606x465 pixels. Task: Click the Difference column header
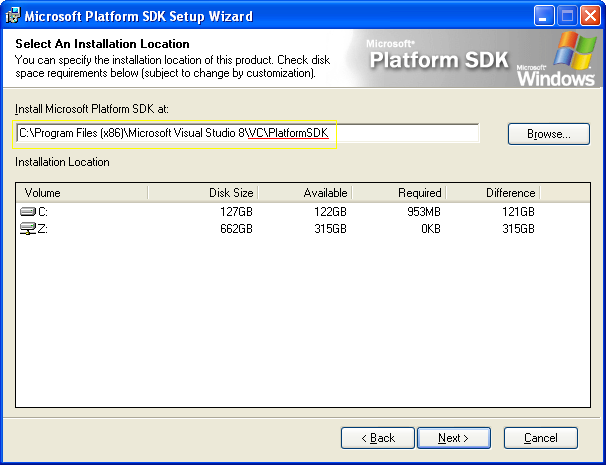pyautogui.click(x=492, y=193)
